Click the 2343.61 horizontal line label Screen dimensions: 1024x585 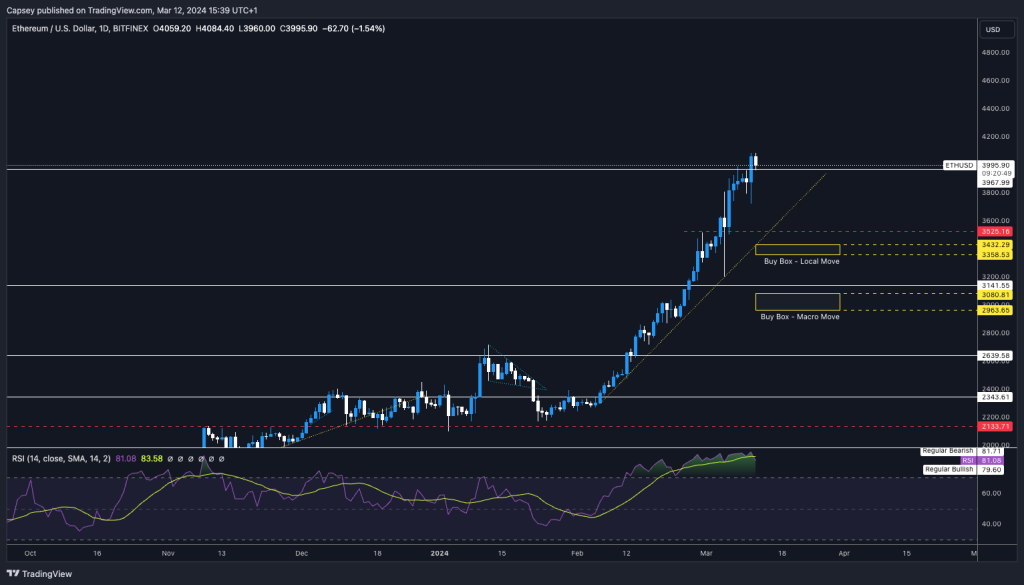point(995,397)
